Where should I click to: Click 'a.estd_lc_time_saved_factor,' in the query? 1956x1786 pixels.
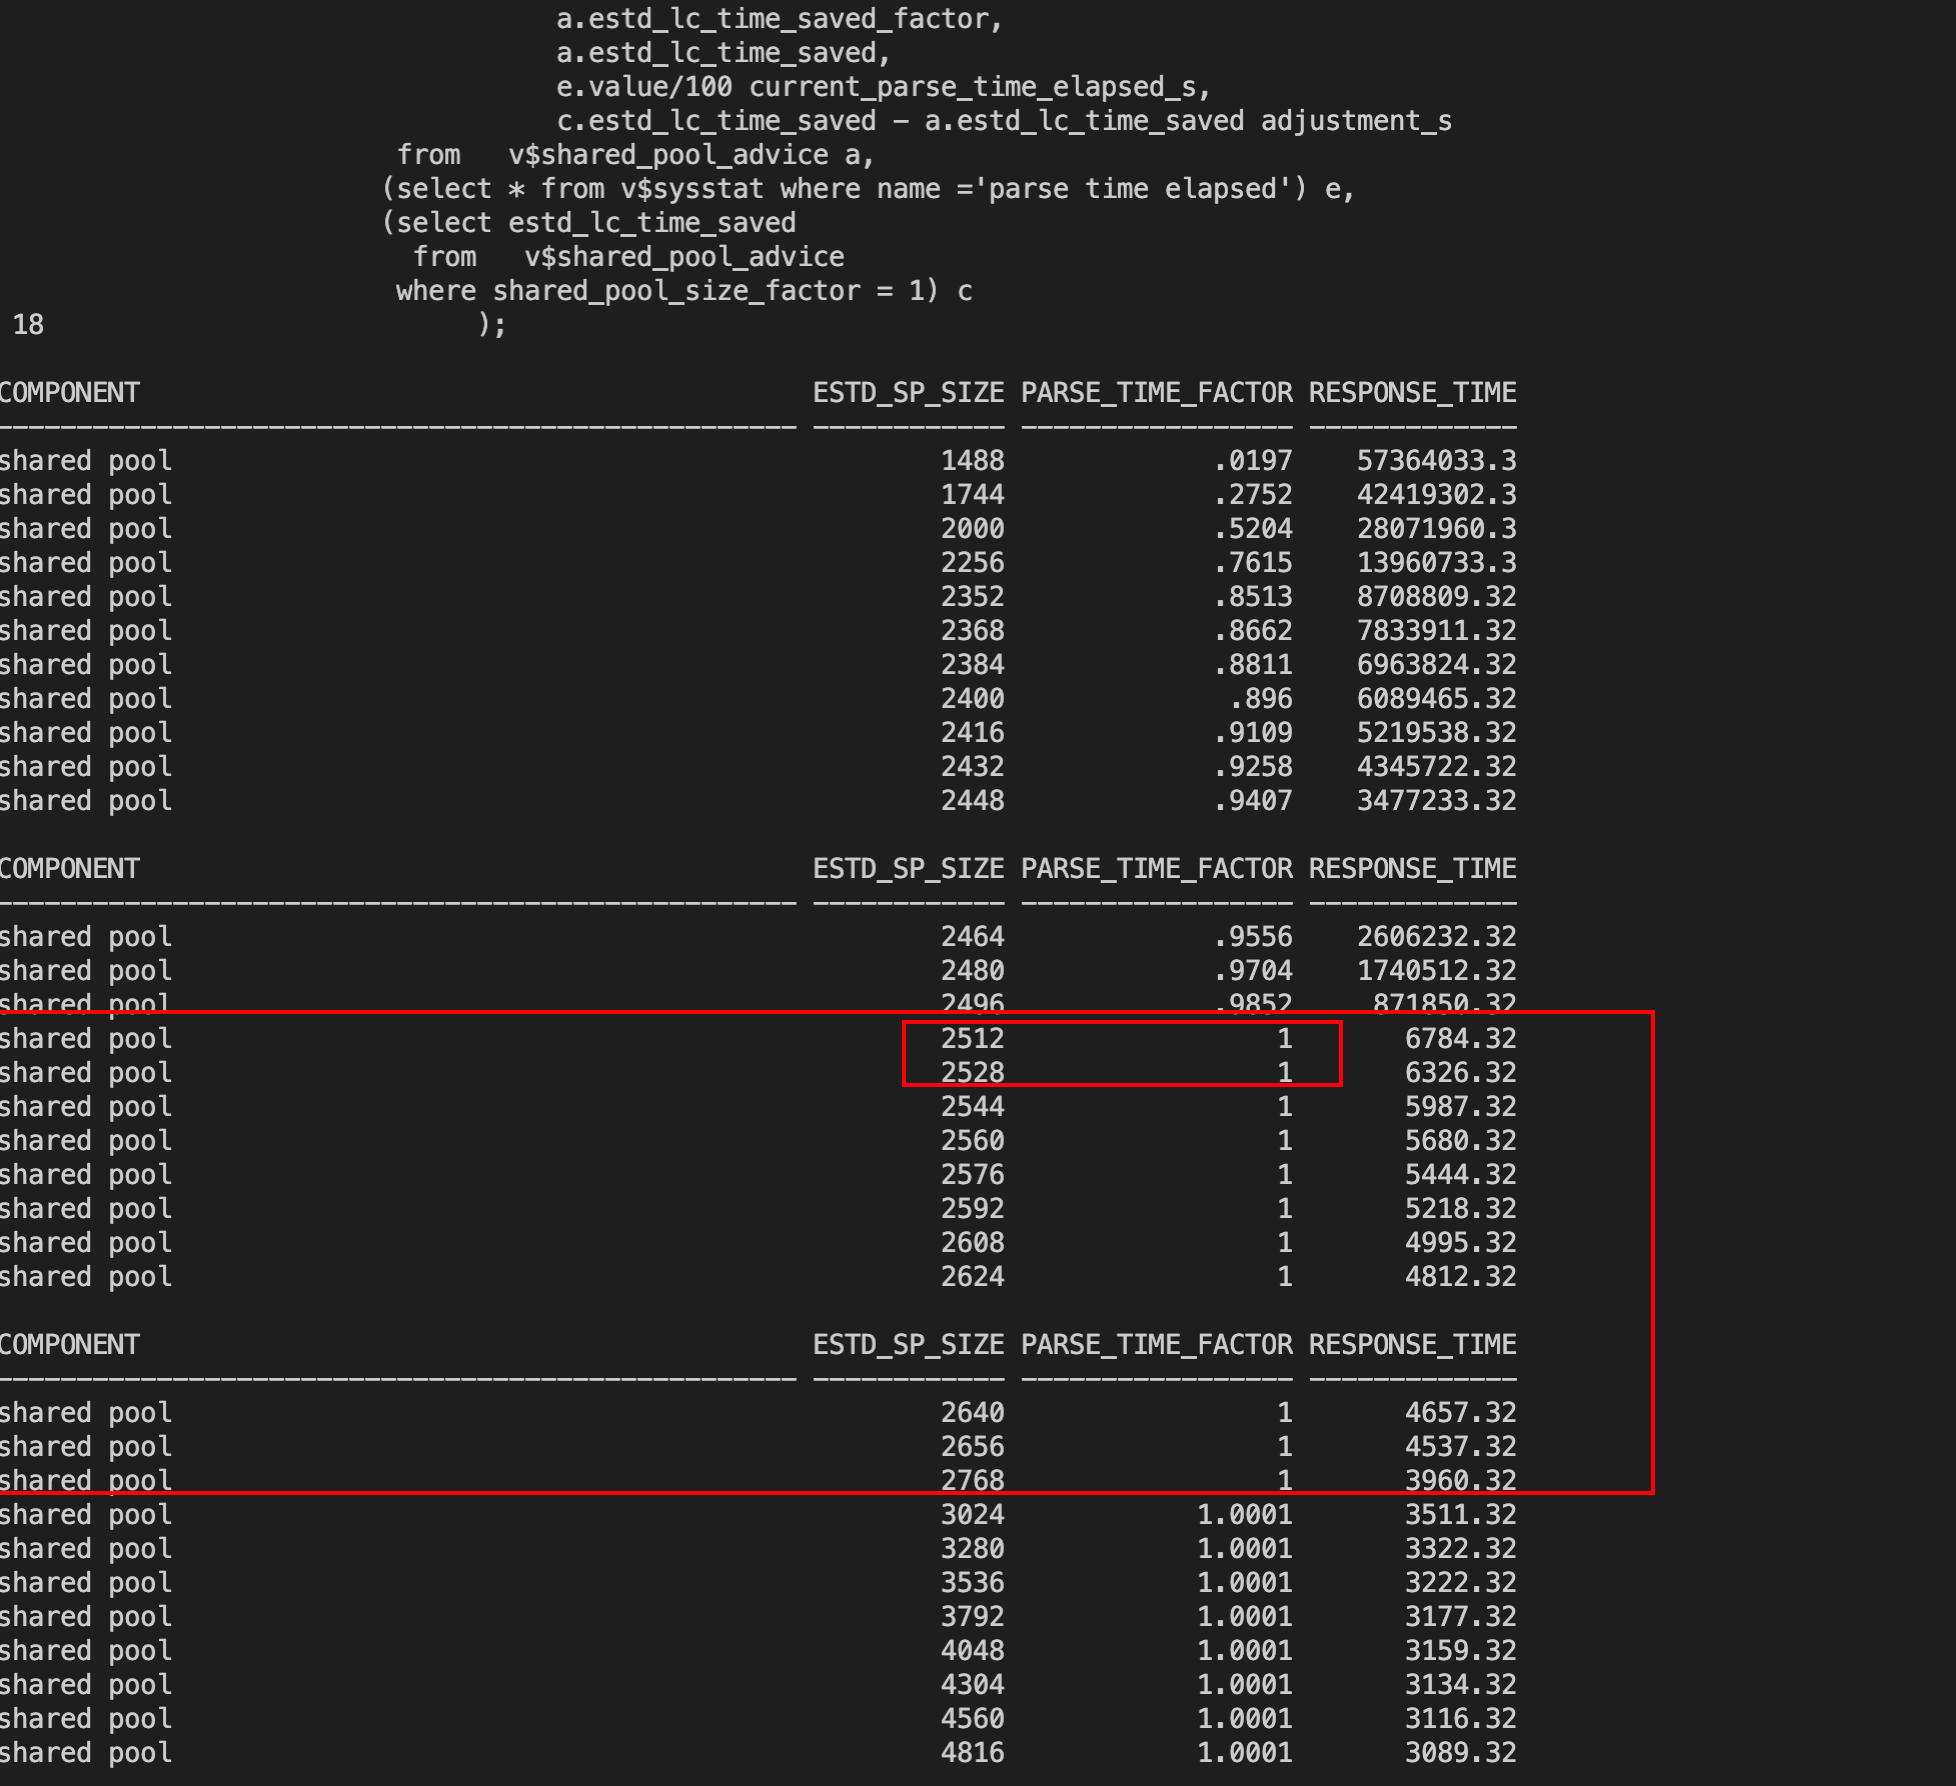click(780, 18)
